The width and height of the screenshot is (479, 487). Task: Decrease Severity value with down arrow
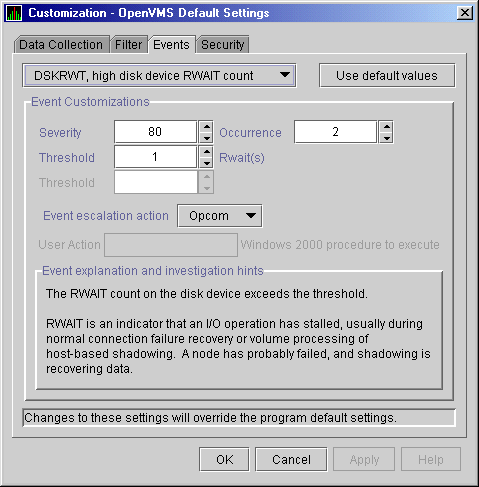coord(207,138)
